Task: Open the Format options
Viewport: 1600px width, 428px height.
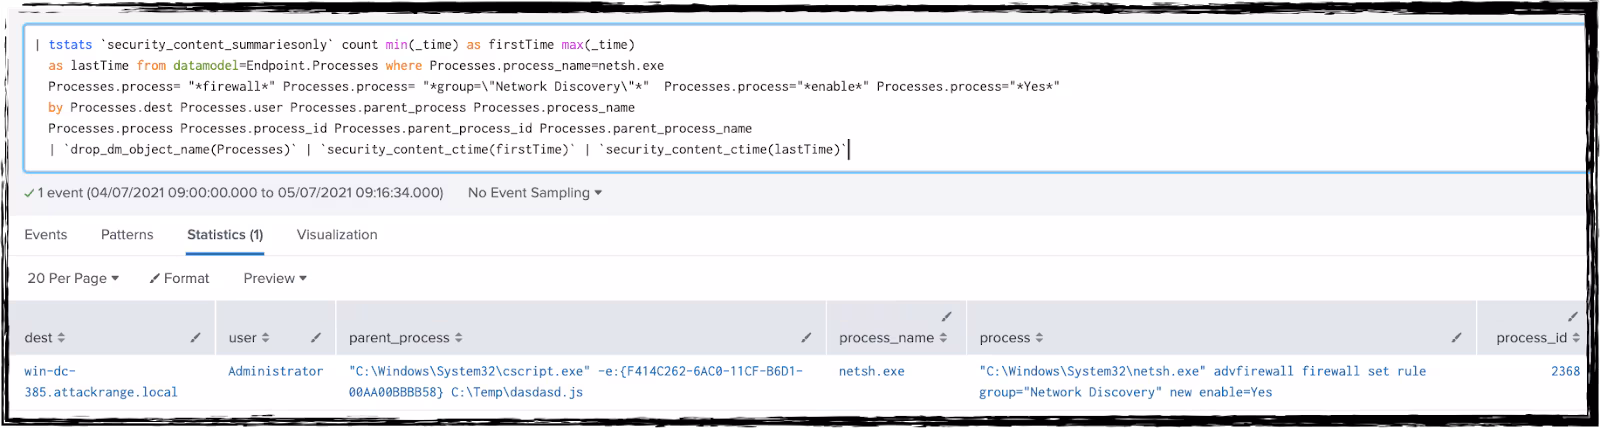Action: 179,278
